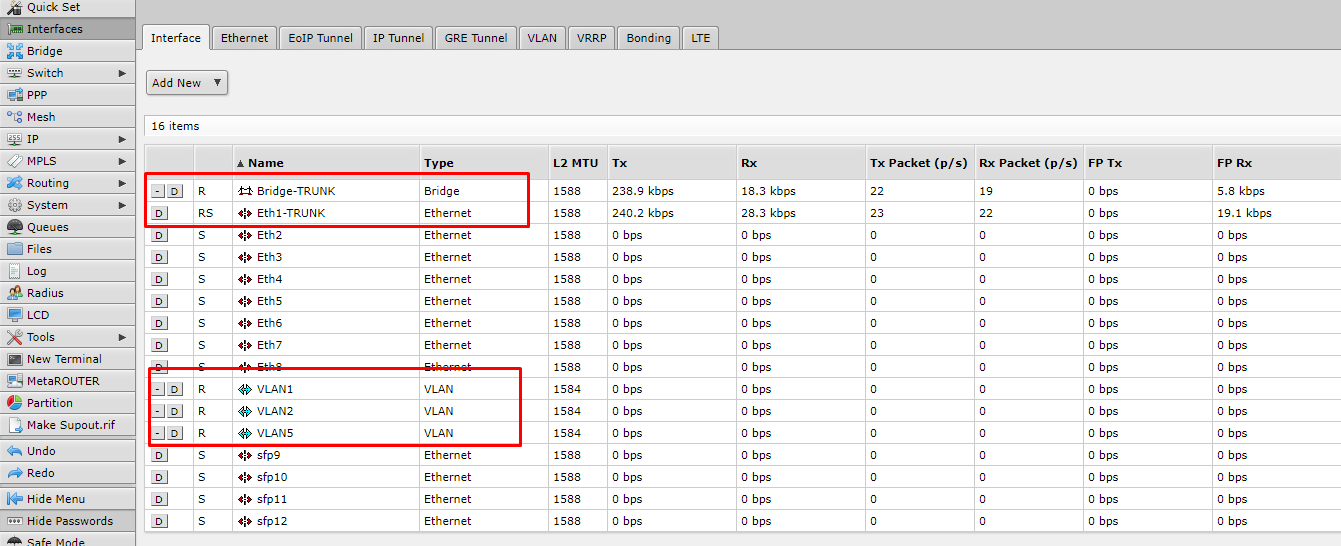Click the L2 MTU column header
Image resolution: width=1341 pixels, height=546 pixels.
pos(576,163)
